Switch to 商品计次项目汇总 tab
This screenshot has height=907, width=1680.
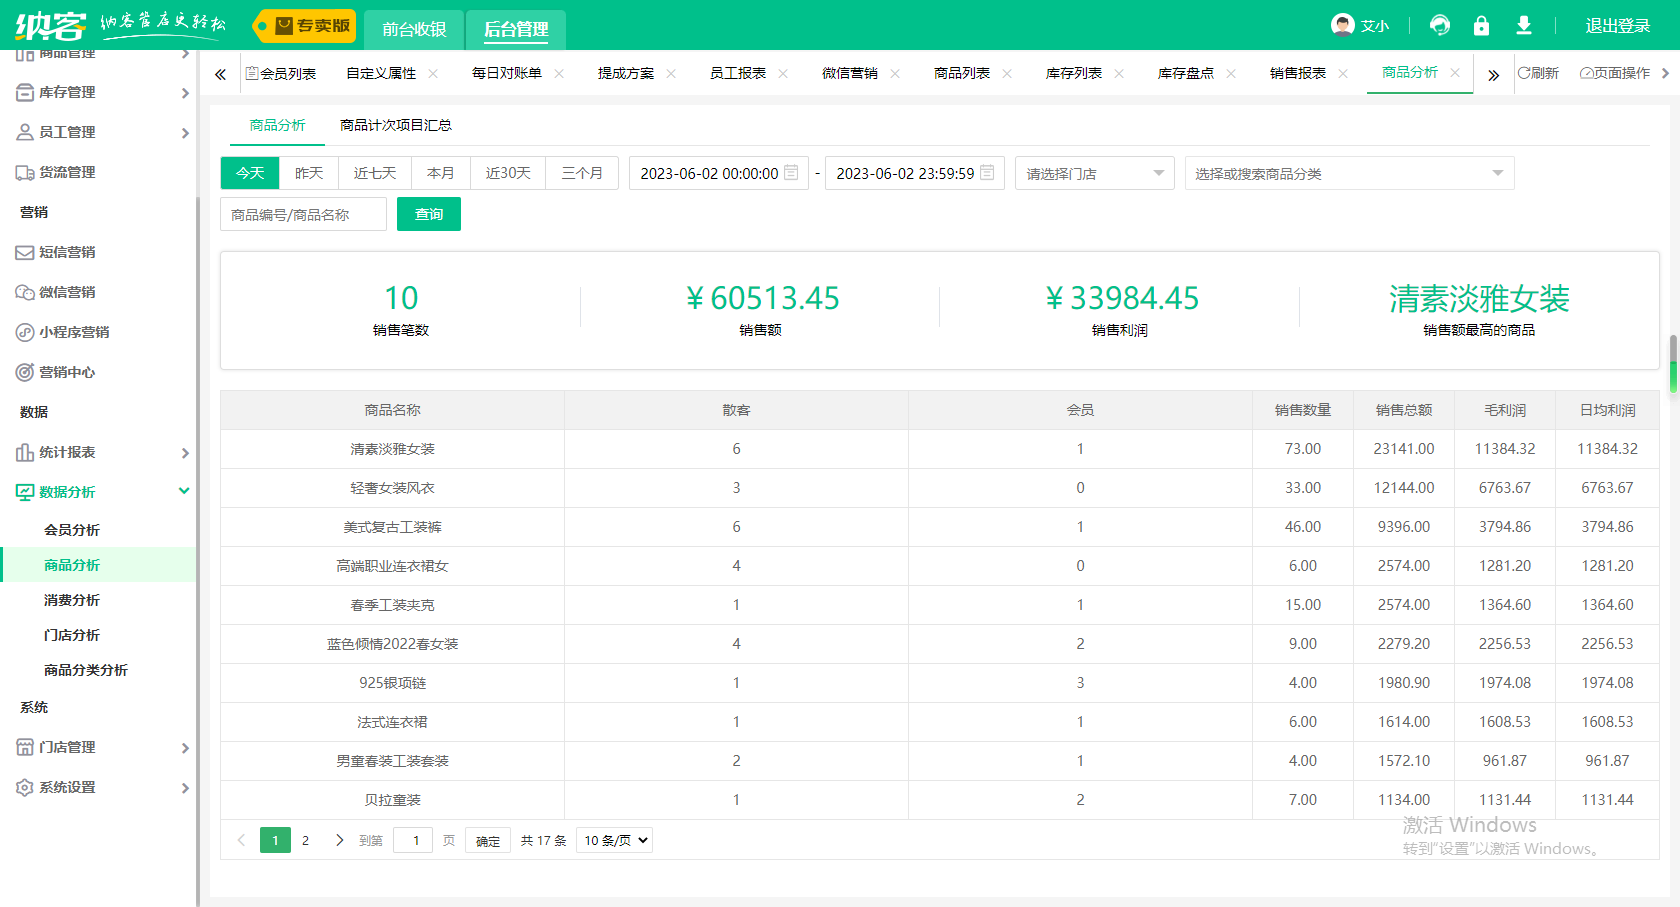[x=396, y=125]
